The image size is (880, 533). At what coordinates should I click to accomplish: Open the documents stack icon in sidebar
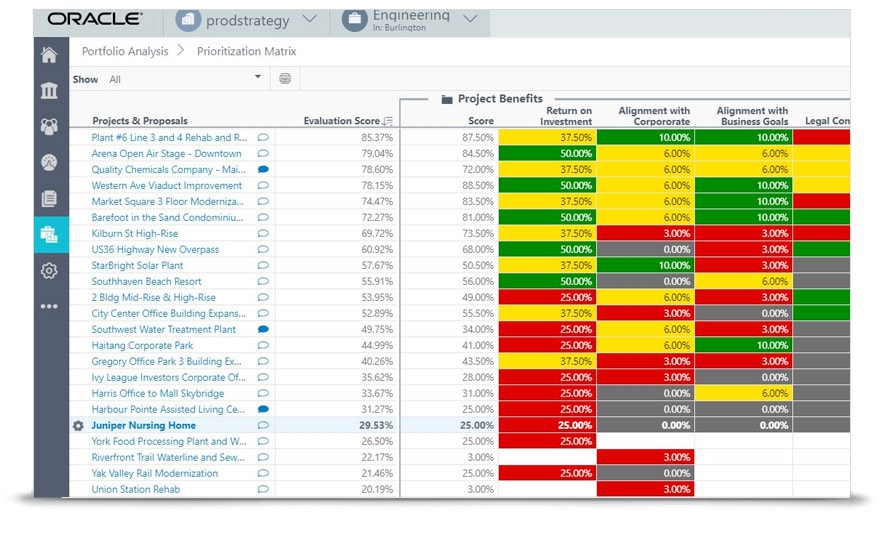pos(49,198)
